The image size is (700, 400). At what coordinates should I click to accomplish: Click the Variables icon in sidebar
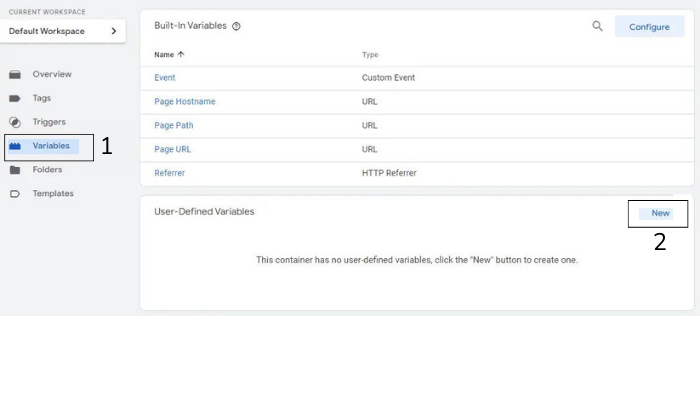point(15,146)
